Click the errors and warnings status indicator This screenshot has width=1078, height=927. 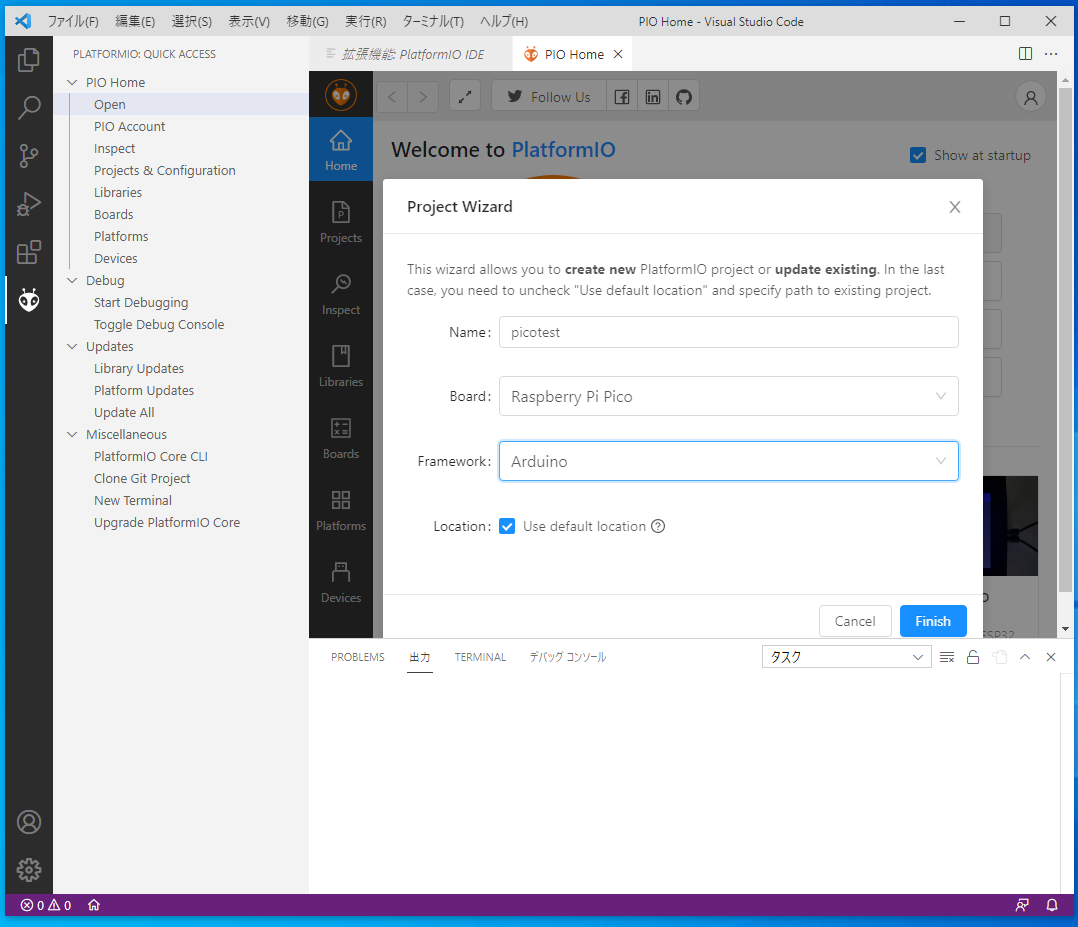tap(46, 905)
